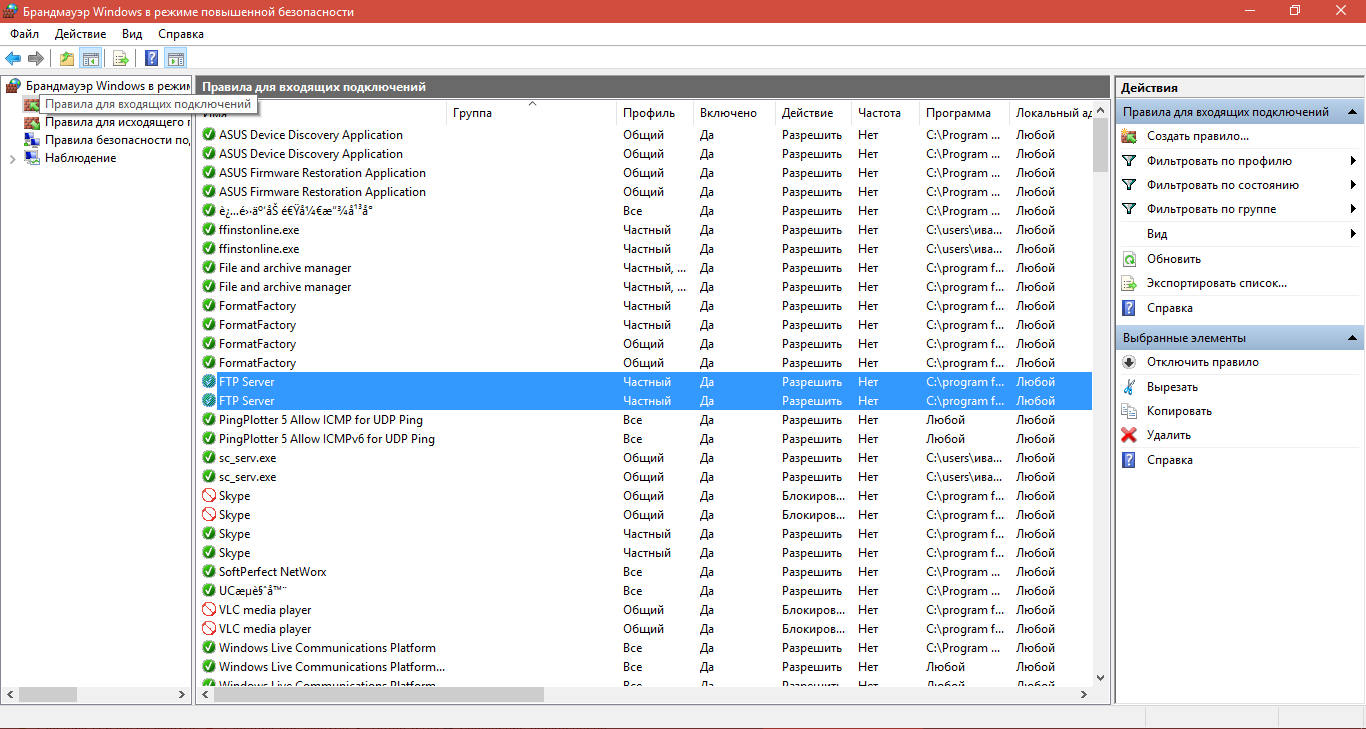Screen dimensions: 1366x729
Task: Open the Действие menu
Action: [x=80, y=34]
